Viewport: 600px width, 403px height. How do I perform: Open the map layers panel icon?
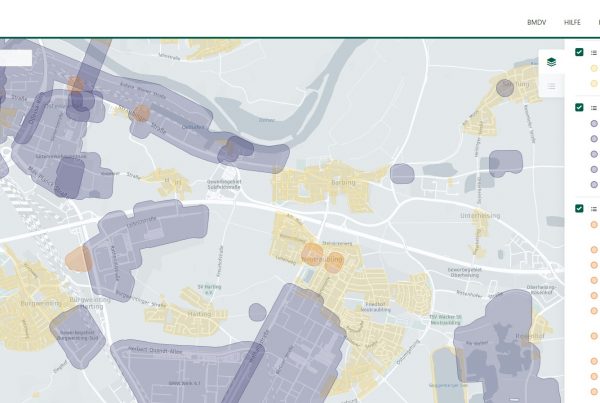(551, 62)
